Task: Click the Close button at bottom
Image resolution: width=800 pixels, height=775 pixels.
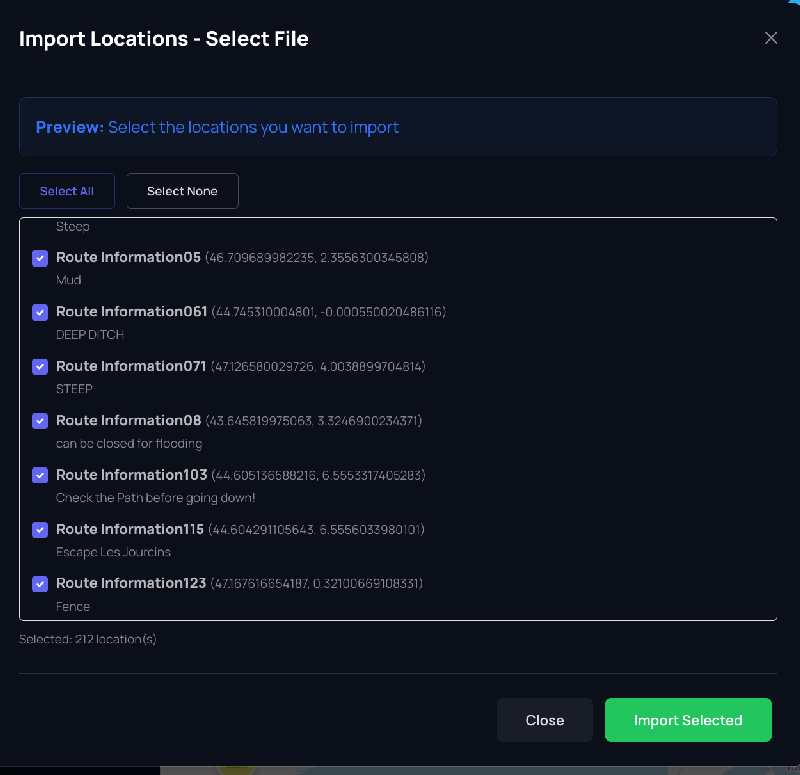Action: click(545, 720)
